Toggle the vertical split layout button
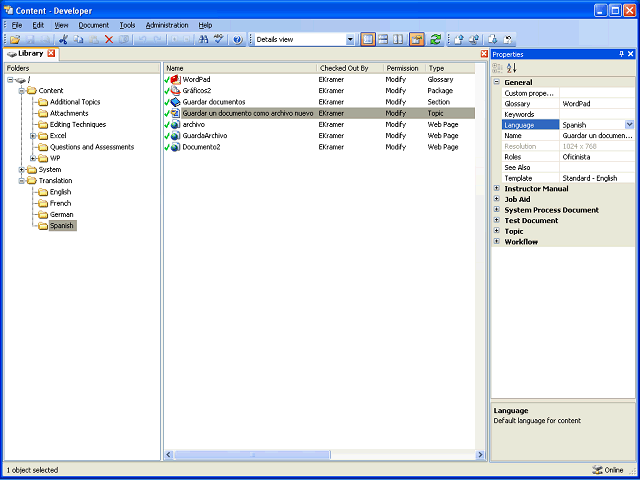 tap(398, 40)
